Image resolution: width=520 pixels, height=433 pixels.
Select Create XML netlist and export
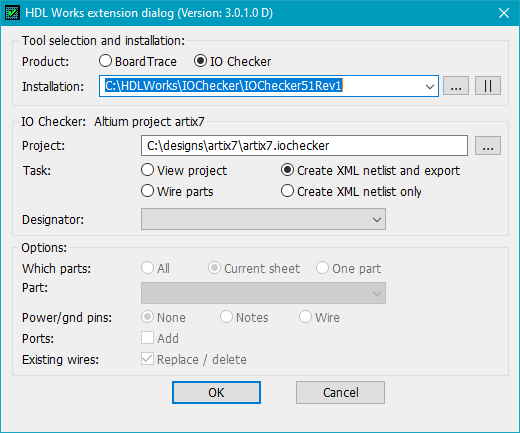coord(370,170)
